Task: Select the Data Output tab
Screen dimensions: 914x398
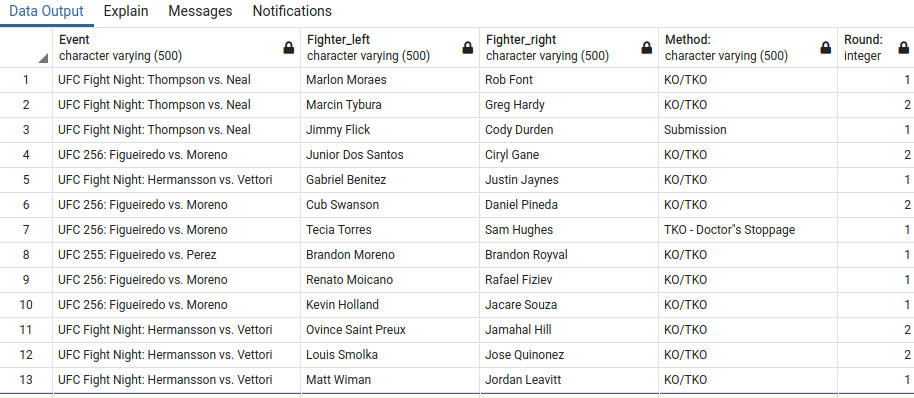Action: point(46,11)
